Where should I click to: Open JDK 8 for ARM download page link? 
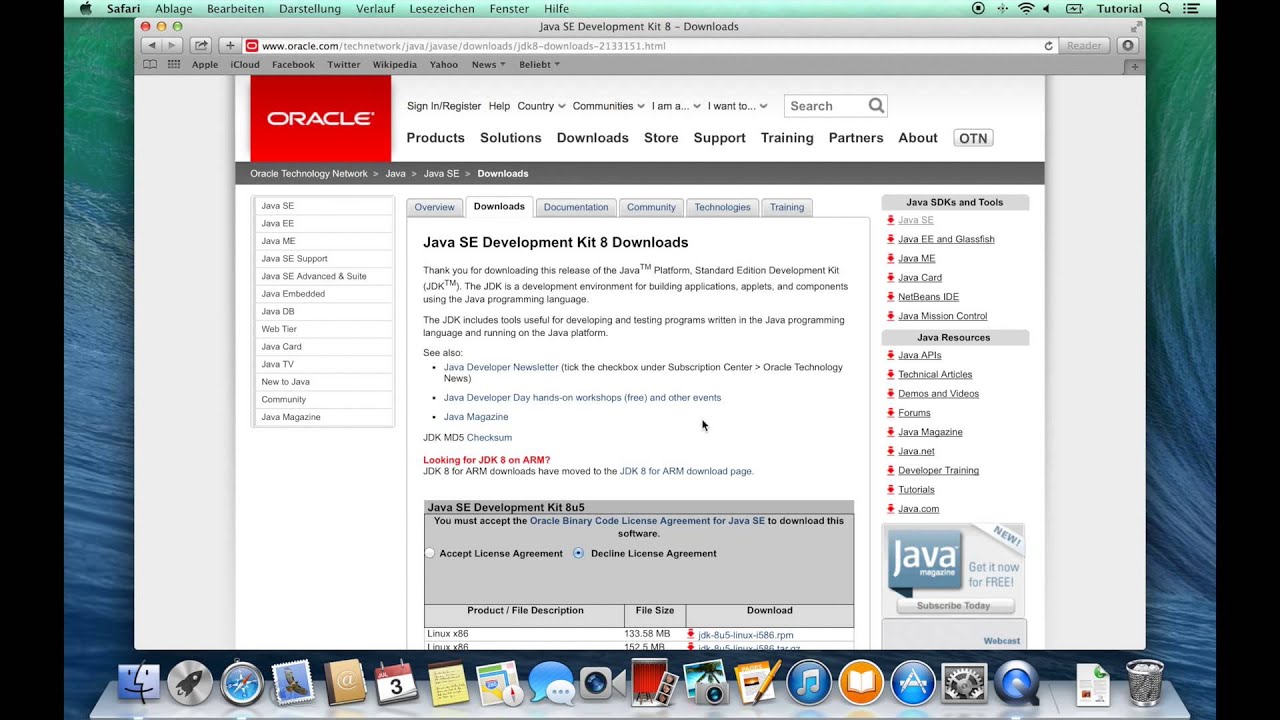coord(686,471)
